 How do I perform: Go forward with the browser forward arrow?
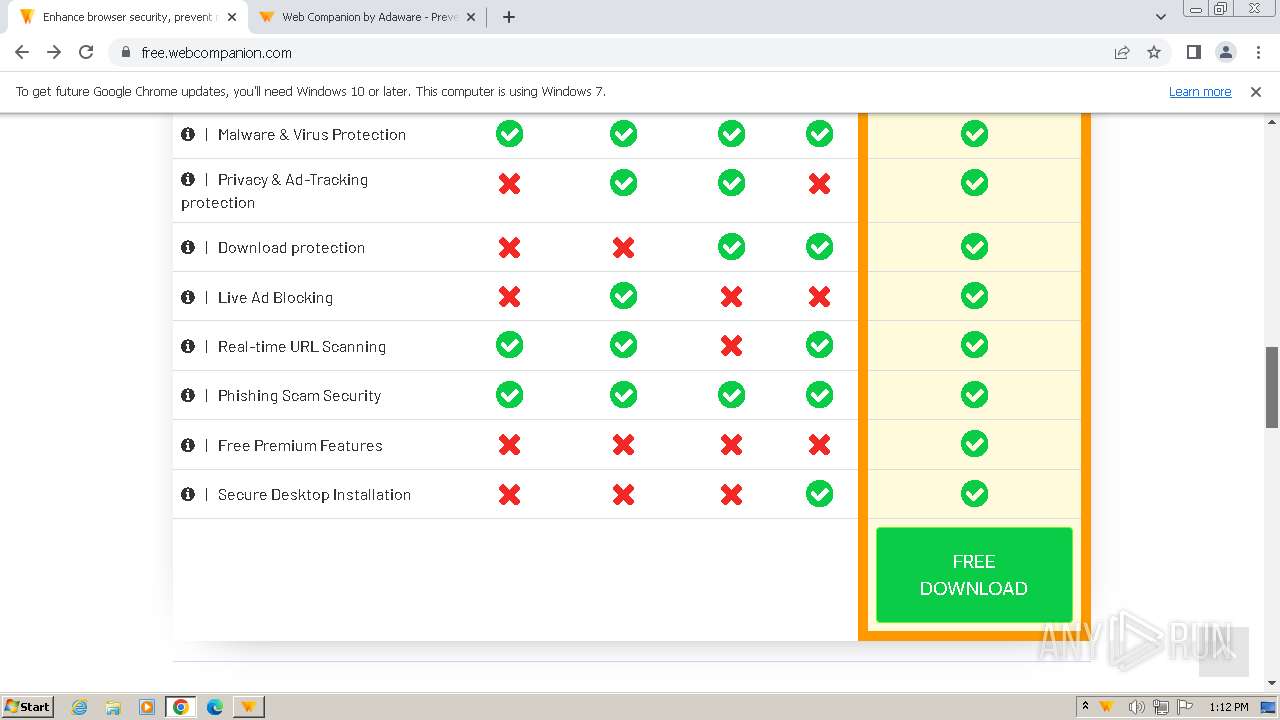pyautogui.click(x=54, y=52)
